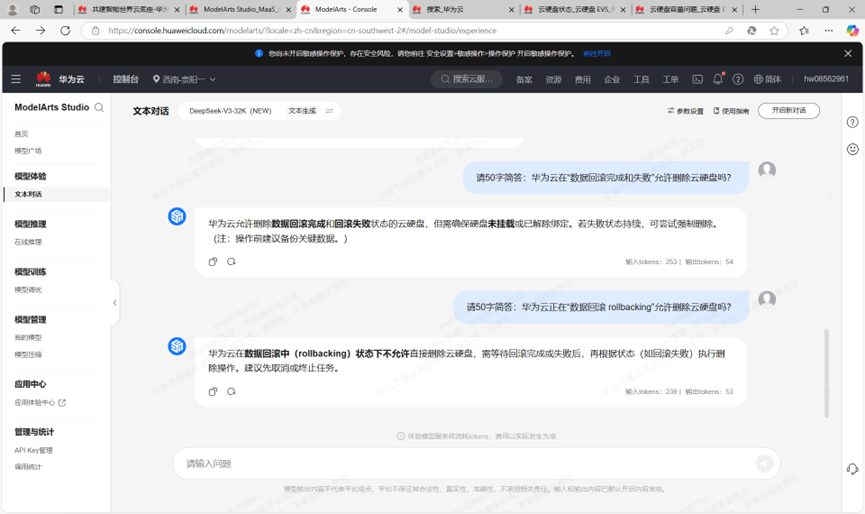This screenshot has height=514, width=865.
Task: Open a new browser tab
Action: click(x=755, y=9)
